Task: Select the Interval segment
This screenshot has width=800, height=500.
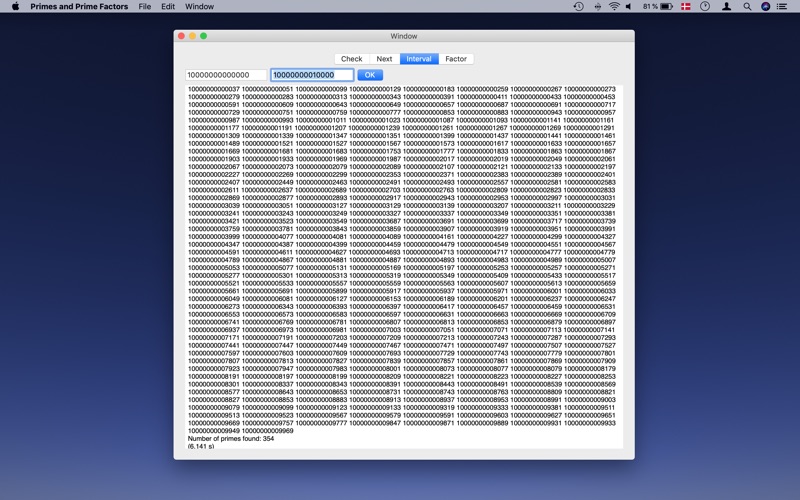Action: point(419,59)
